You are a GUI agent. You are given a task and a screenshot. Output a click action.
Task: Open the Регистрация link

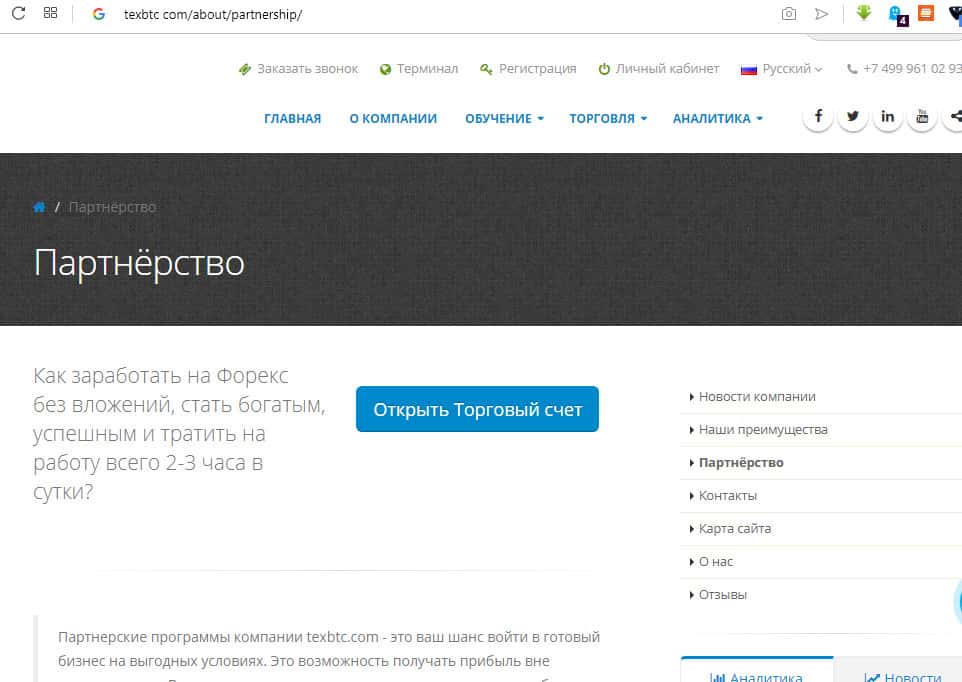[528, 69]
